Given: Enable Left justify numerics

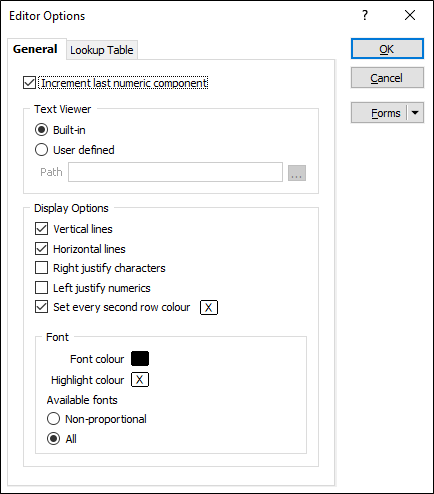Looking at the screenshot, I should coord(41,288).
